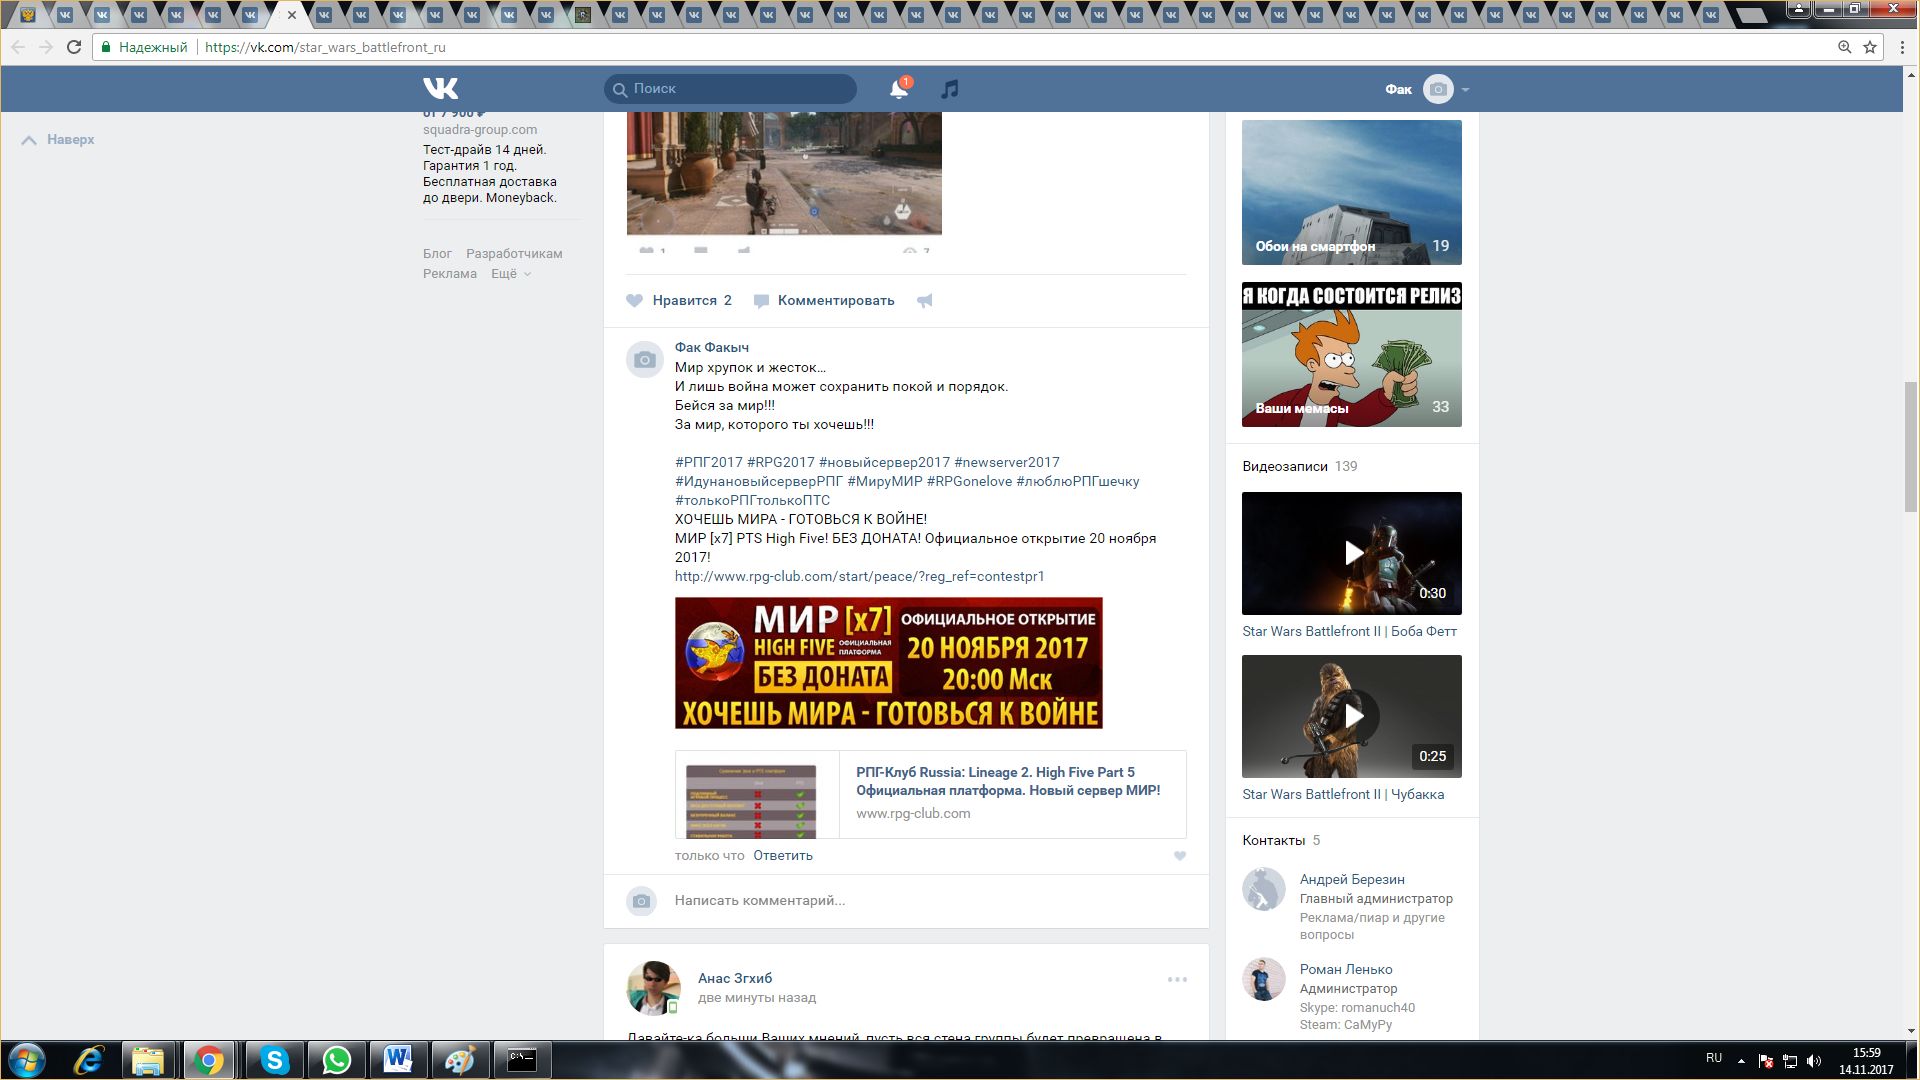Open rpg-club.com start/peace link
The width and height of the screenshot is (1920, 1080).
(x=860, y=576)
